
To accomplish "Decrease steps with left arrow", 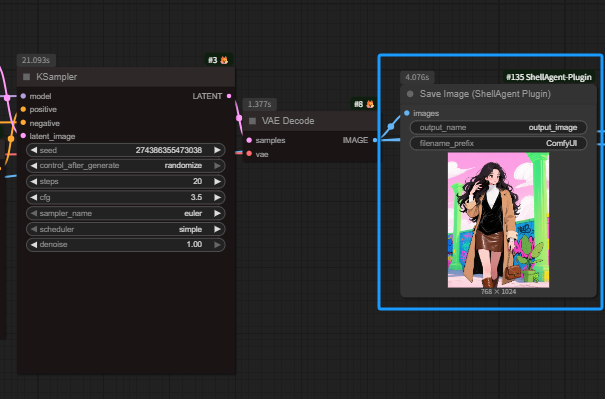I will 34,182.
